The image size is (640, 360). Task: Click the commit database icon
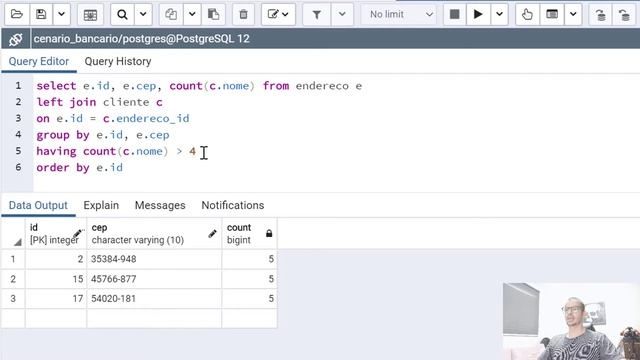(x=600, y=15)
